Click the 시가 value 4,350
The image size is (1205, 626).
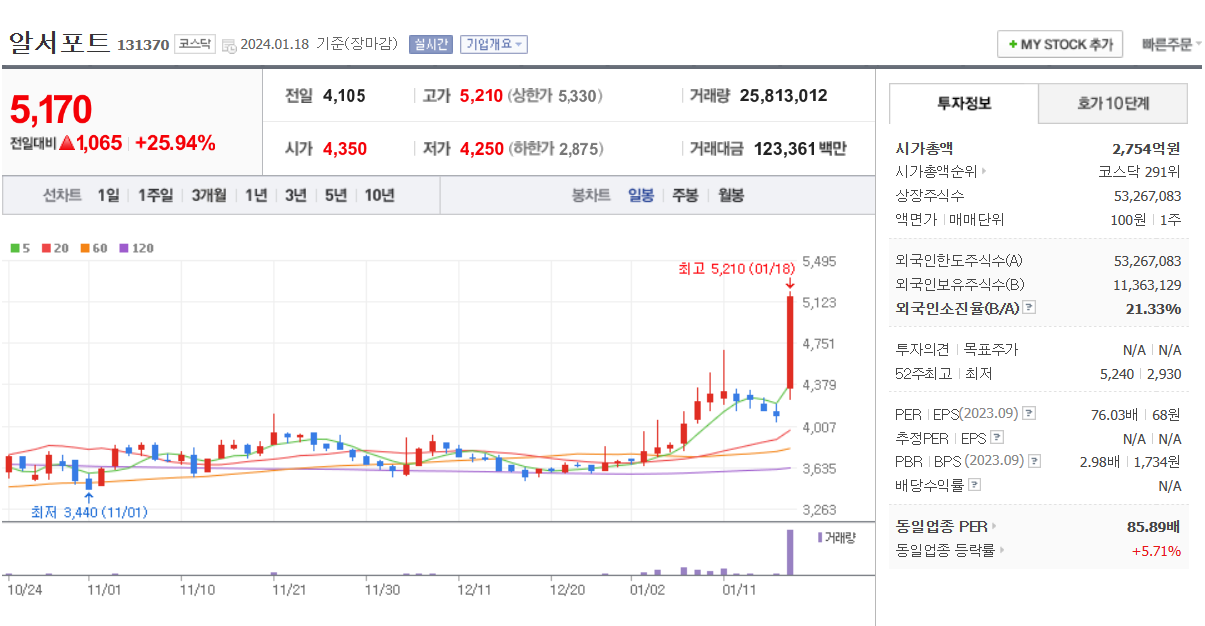(345, 149)
